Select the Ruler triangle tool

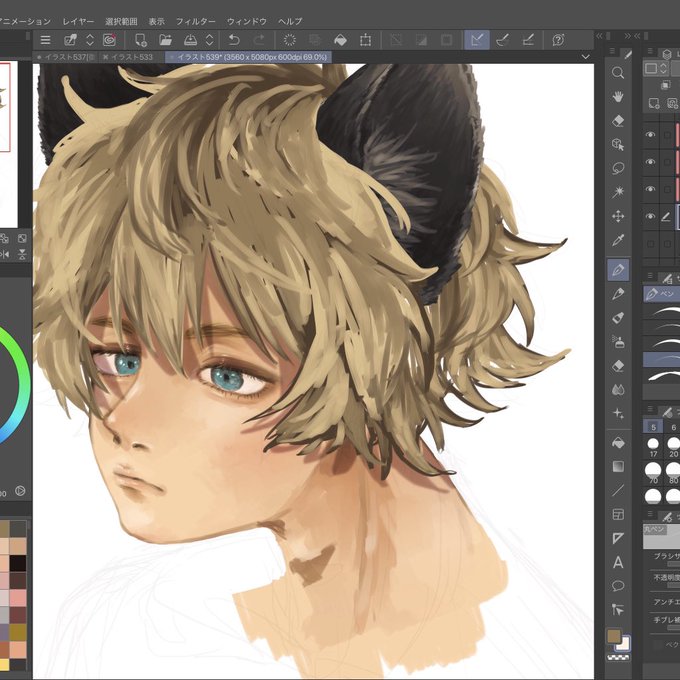618,539
